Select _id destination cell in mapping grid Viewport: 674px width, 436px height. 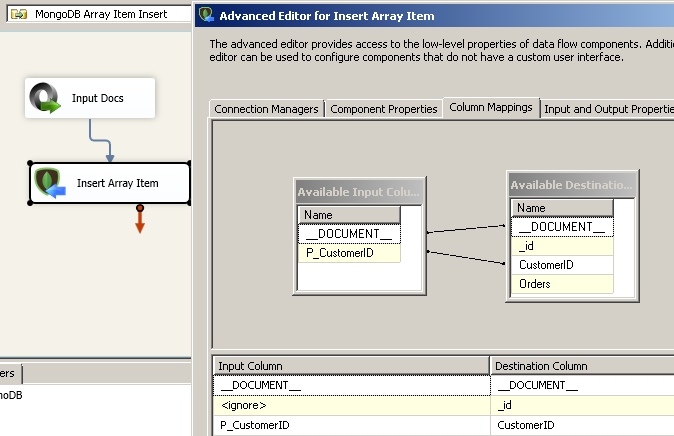click(582, 405)
